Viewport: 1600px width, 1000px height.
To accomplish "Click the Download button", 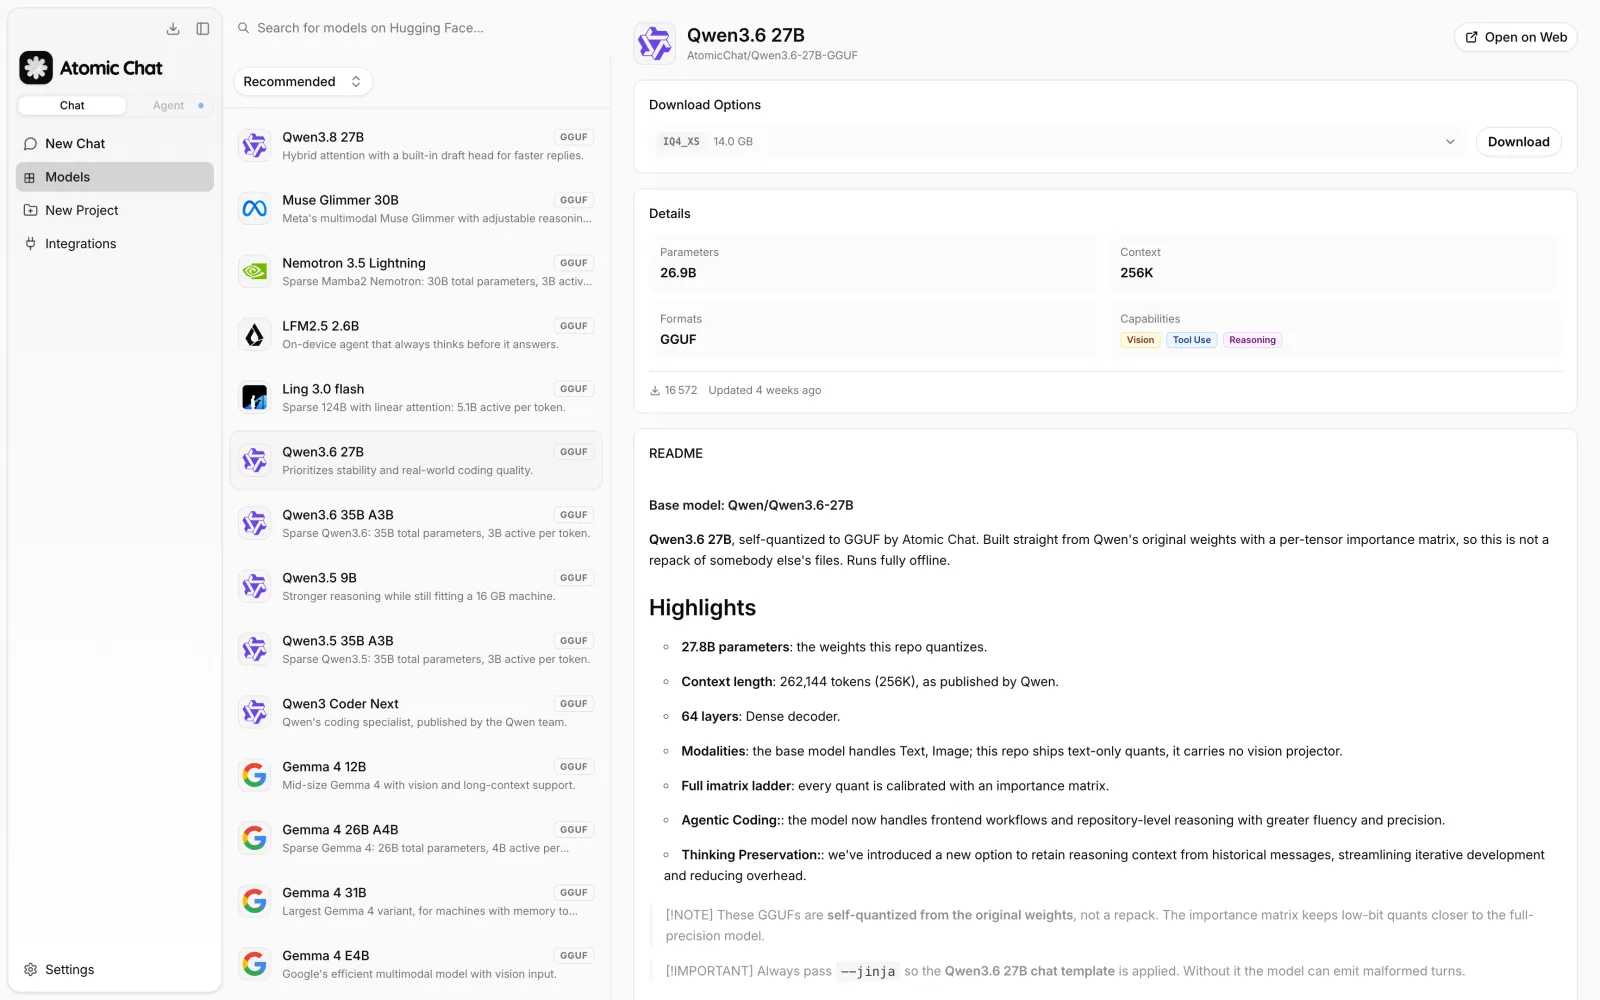I will [1518, 142].
